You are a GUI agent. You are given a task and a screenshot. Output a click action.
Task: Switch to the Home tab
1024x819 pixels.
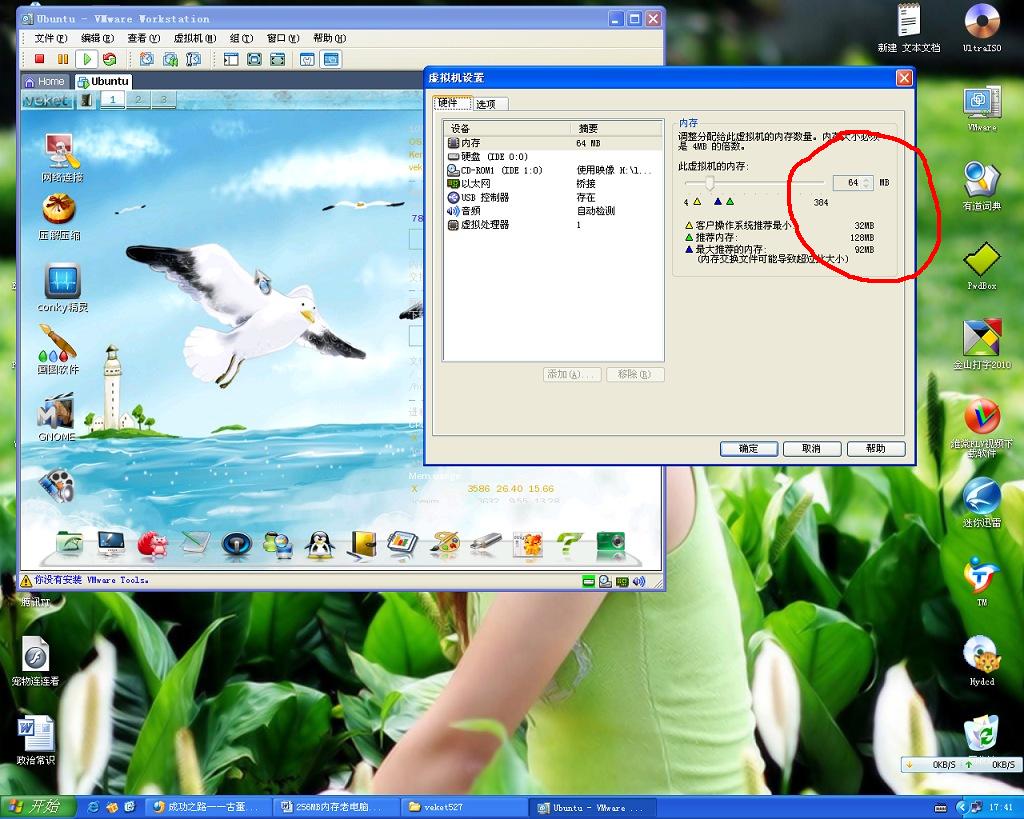coord(45,82)
